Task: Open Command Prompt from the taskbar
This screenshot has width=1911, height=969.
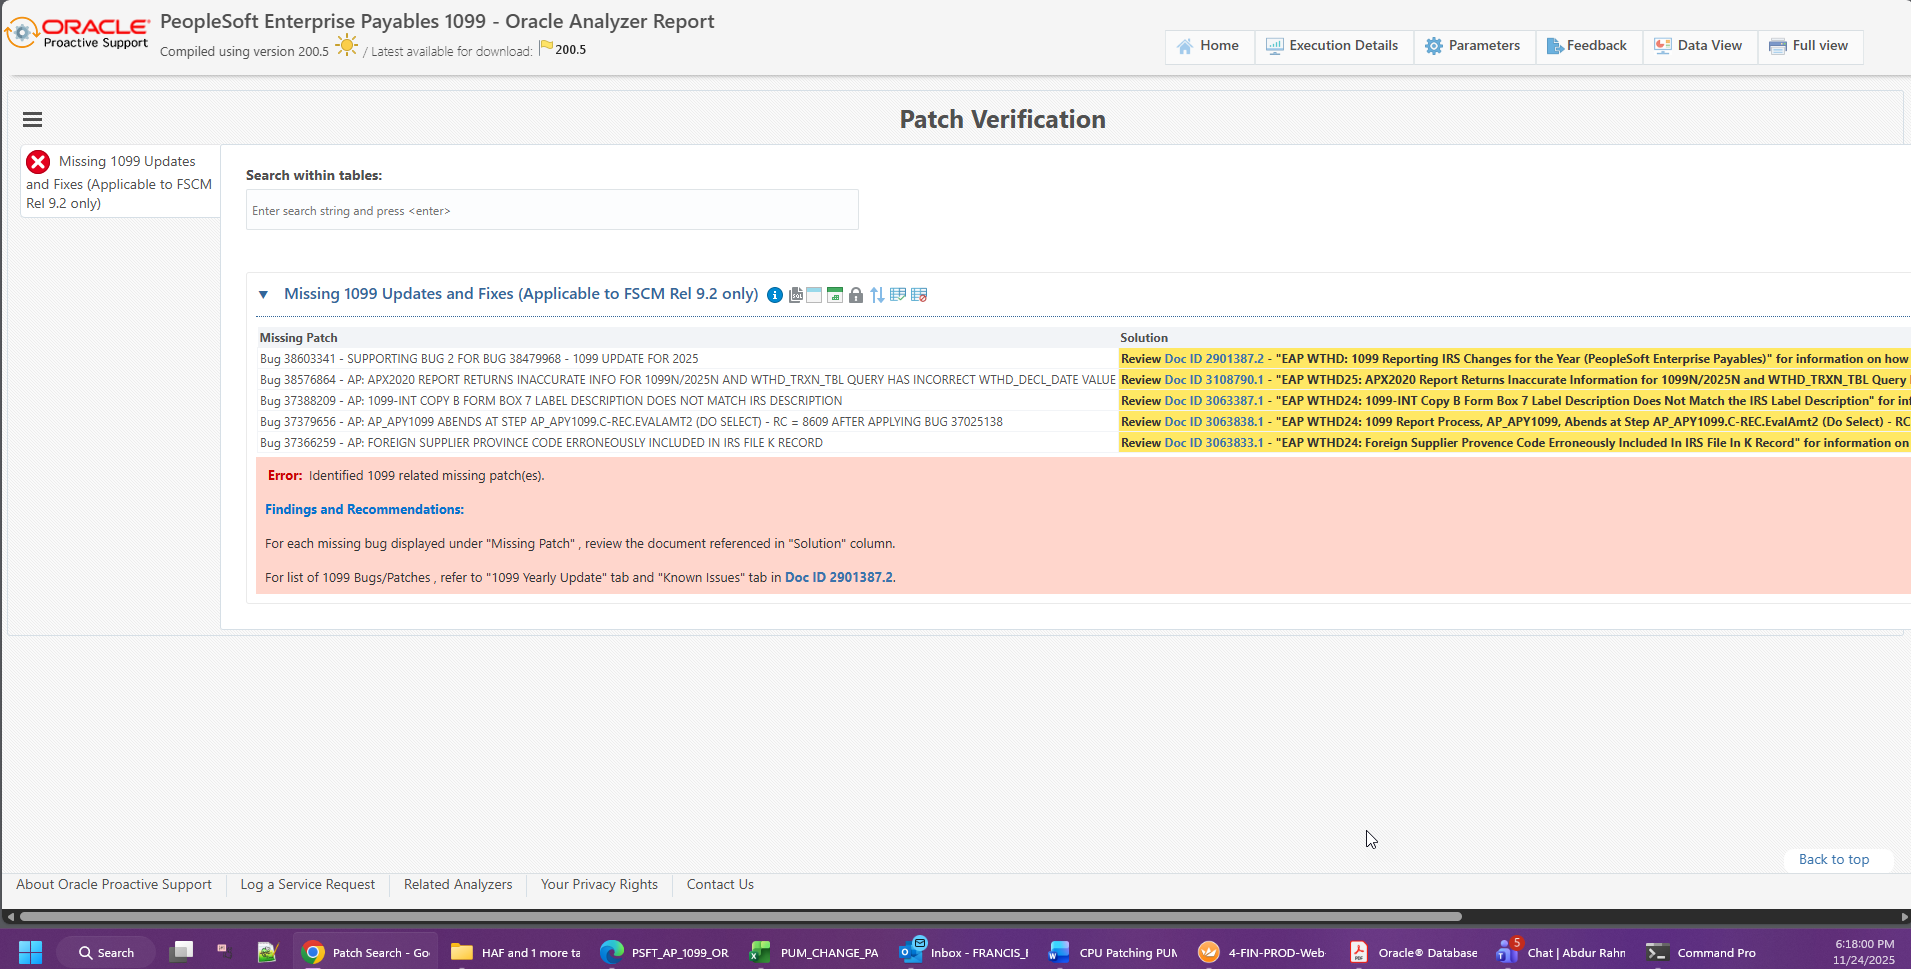Action: tap(1702, 953)
